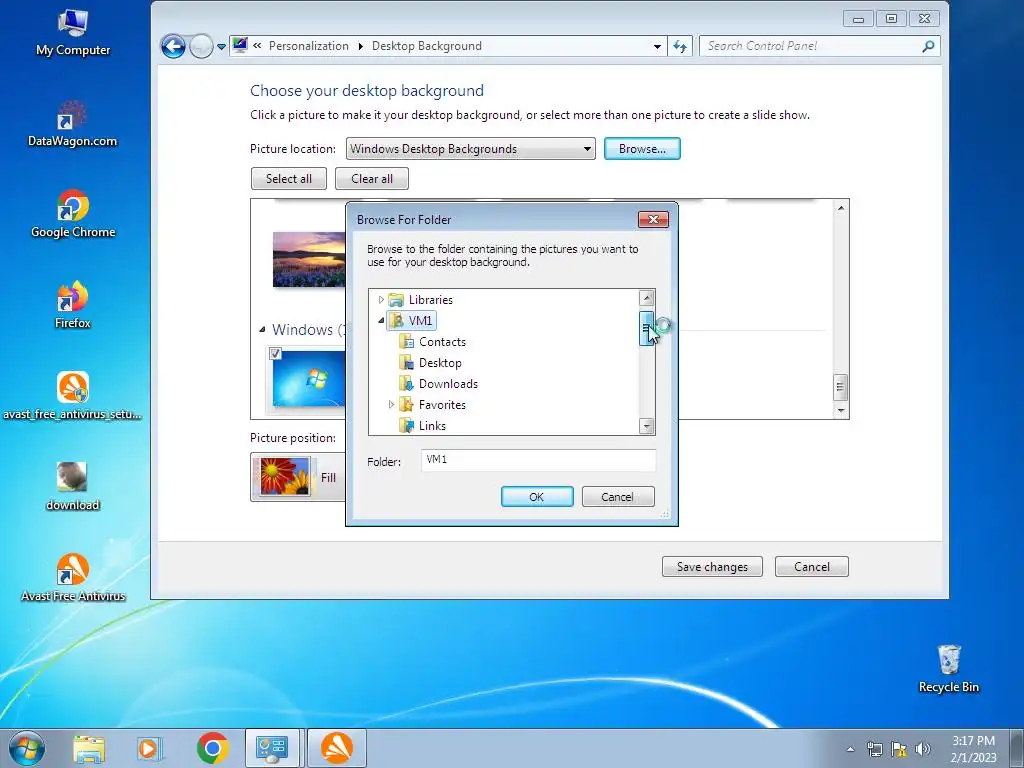Click the folder tree scroll down arrow
Viewport: 1024px width, 768px height.
tap(647, 426)
